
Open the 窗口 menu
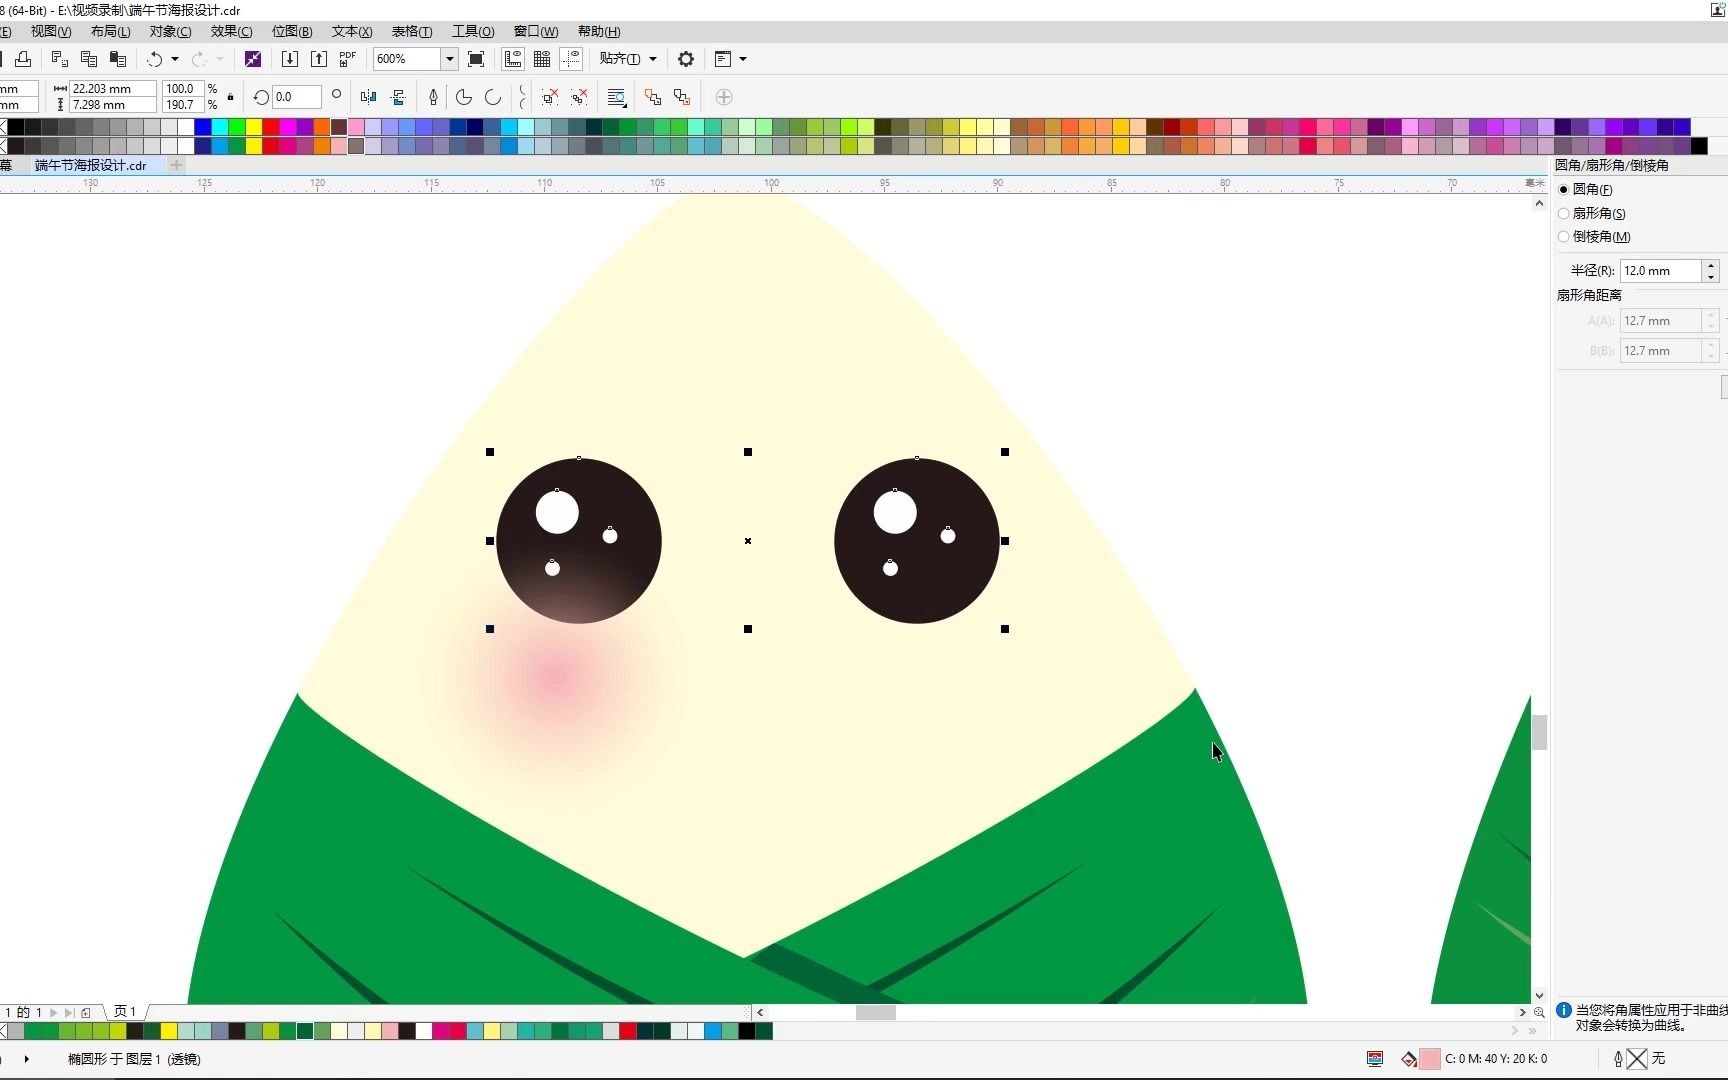click(x=536, y=31)
